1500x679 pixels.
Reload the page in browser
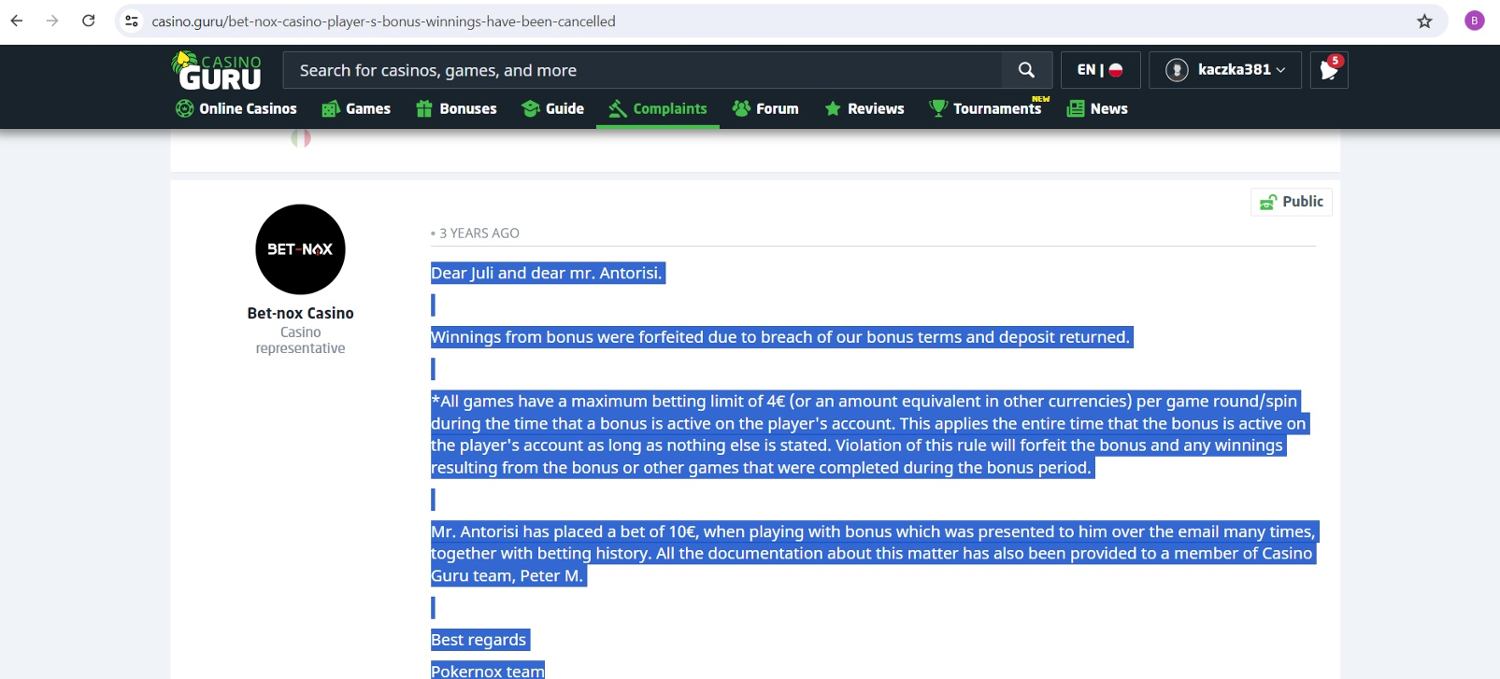click(x=88, y=21)
